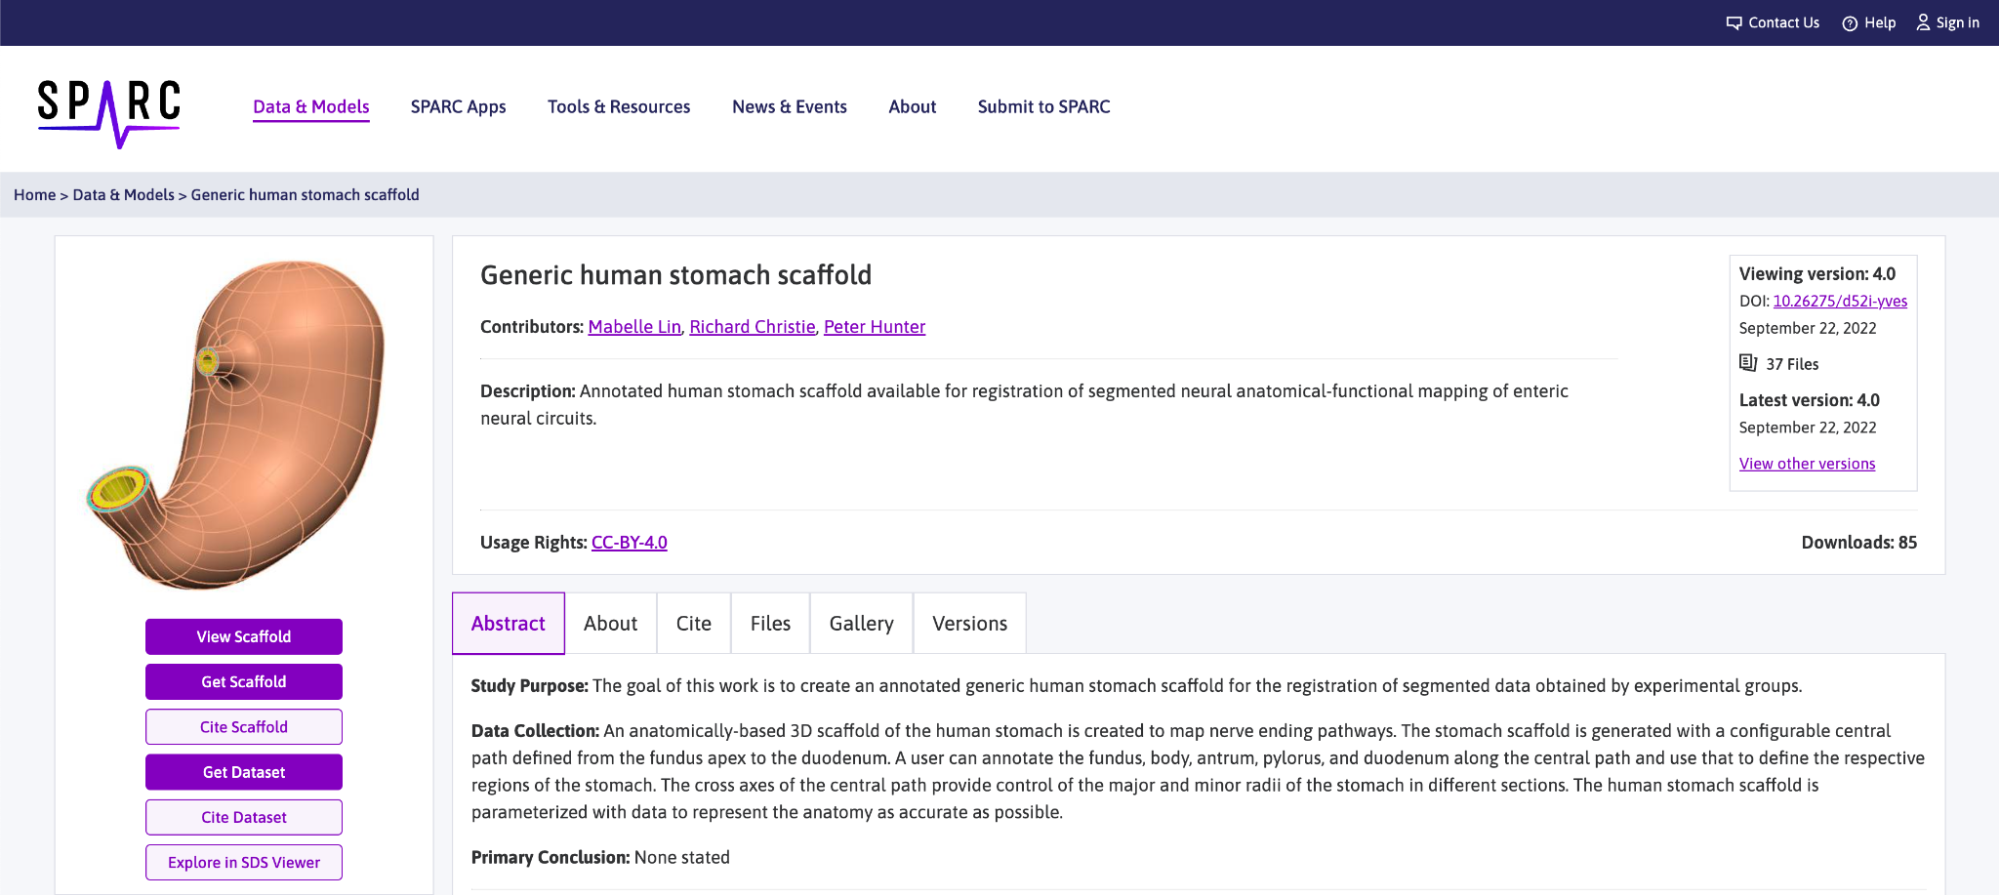Click Get Dataset button

click(244, 772)
